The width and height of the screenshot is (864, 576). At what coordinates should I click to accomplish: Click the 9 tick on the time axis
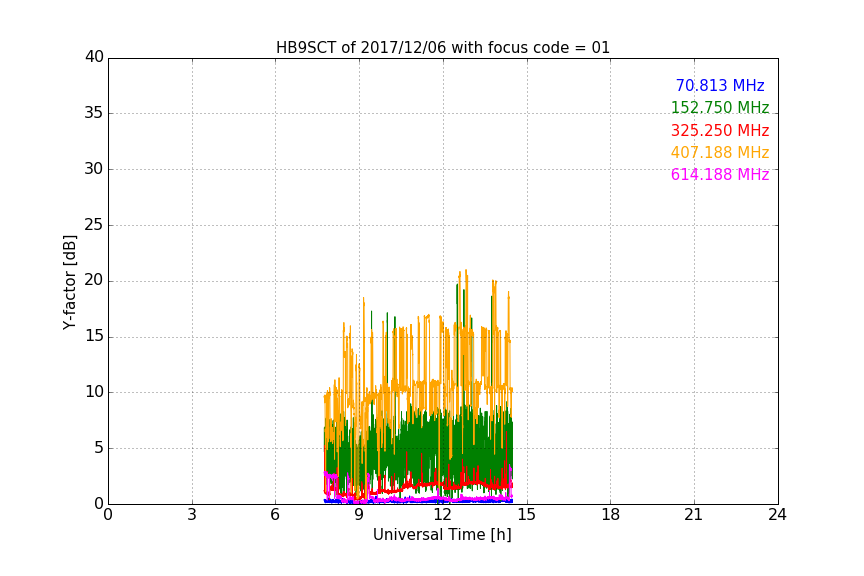[x=359, y=515]
